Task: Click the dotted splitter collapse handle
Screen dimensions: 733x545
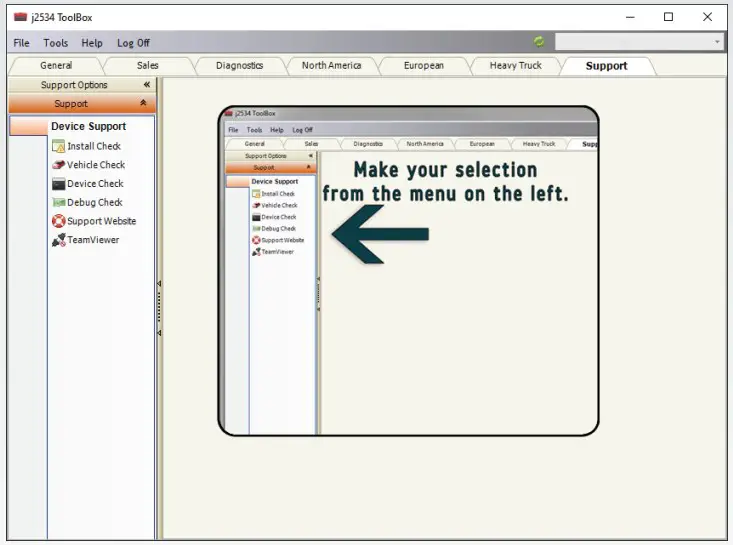Action: pyautogui.click(x=159, y=308)
